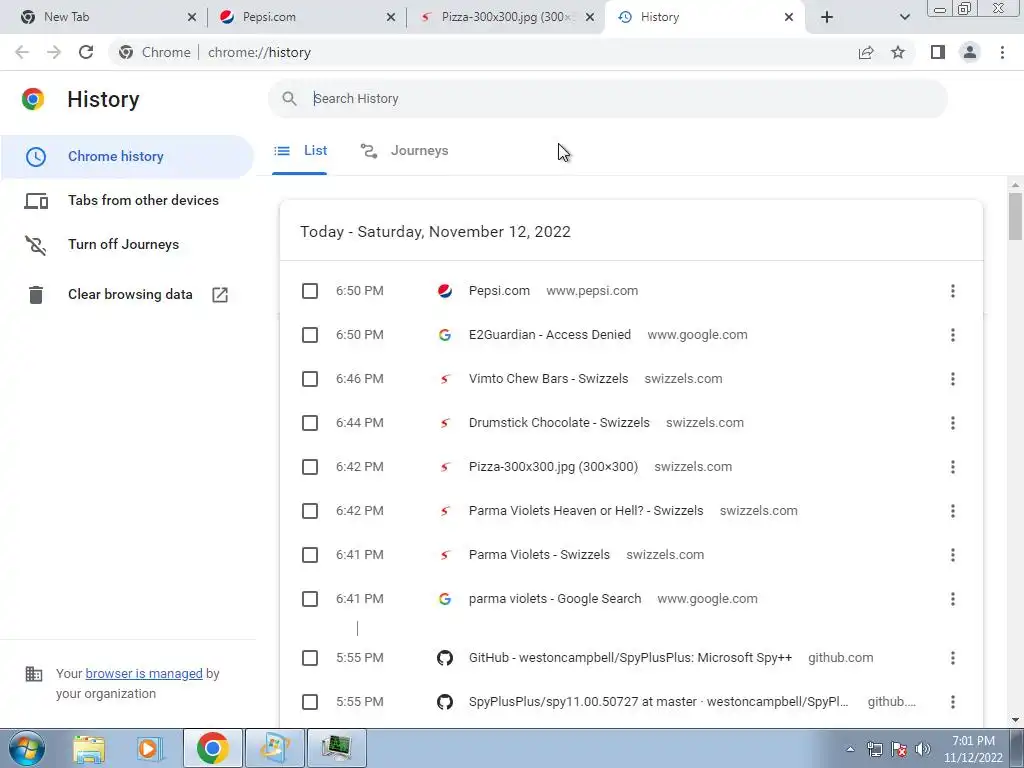This screenshot has height=768, width=1024.
Task: Select checkbox for Vimto Chew Bars entry
Action: coord(310,379)
